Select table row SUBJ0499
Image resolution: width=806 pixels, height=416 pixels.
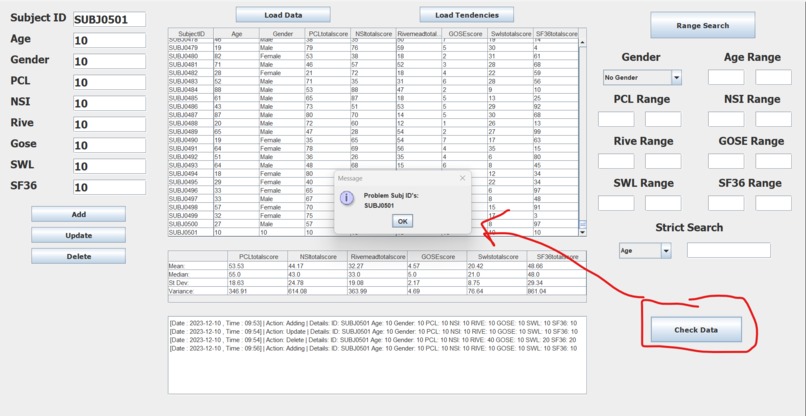pyautogui.click(x=373, y=215)
